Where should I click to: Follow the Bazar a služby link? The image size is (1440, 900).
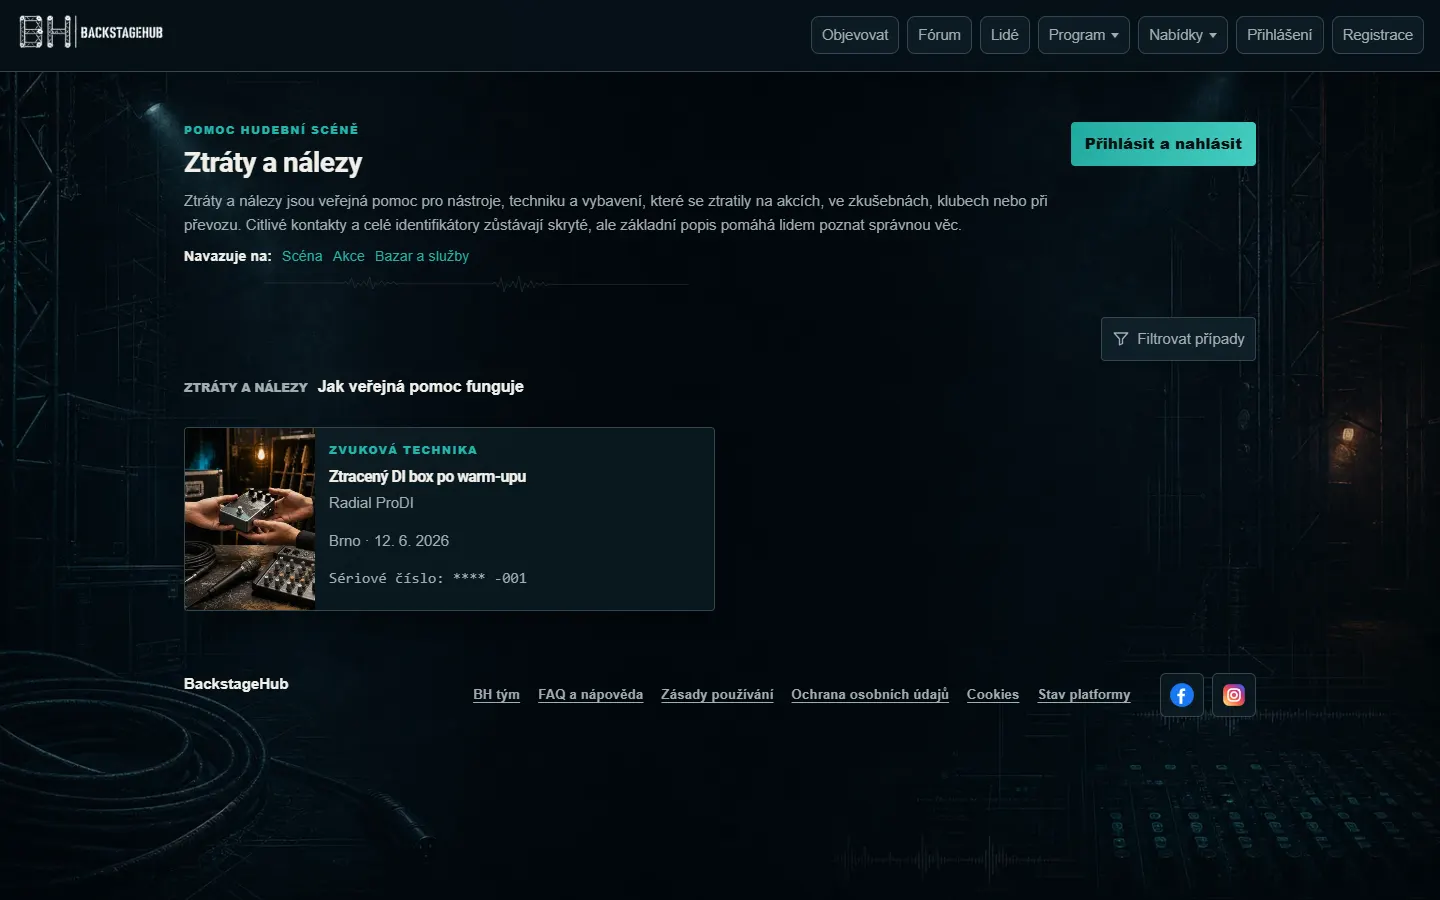click(x=422, y=256)
